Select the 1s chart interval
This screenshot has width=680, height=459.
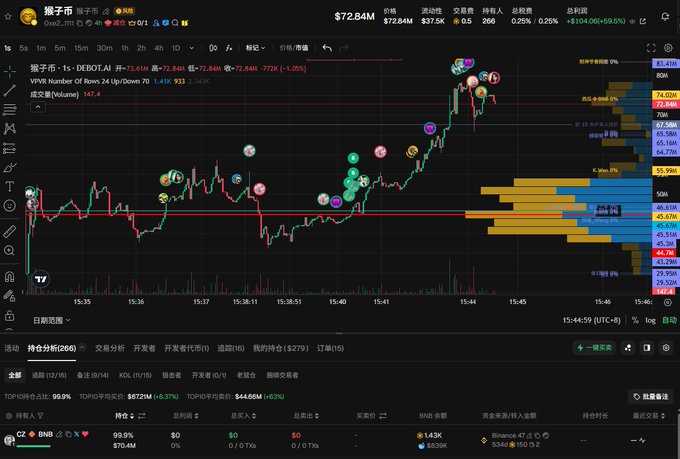pos(7,48)
